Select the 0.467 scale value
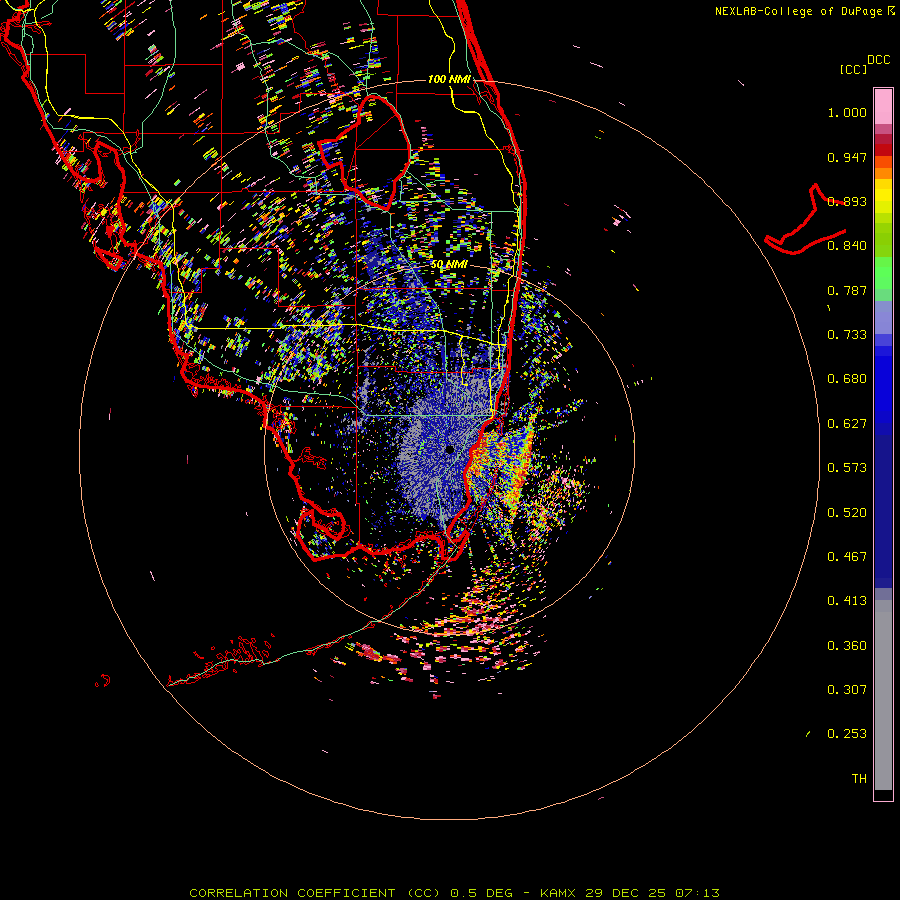Screen dimensions: 900x900 [847, 557]
